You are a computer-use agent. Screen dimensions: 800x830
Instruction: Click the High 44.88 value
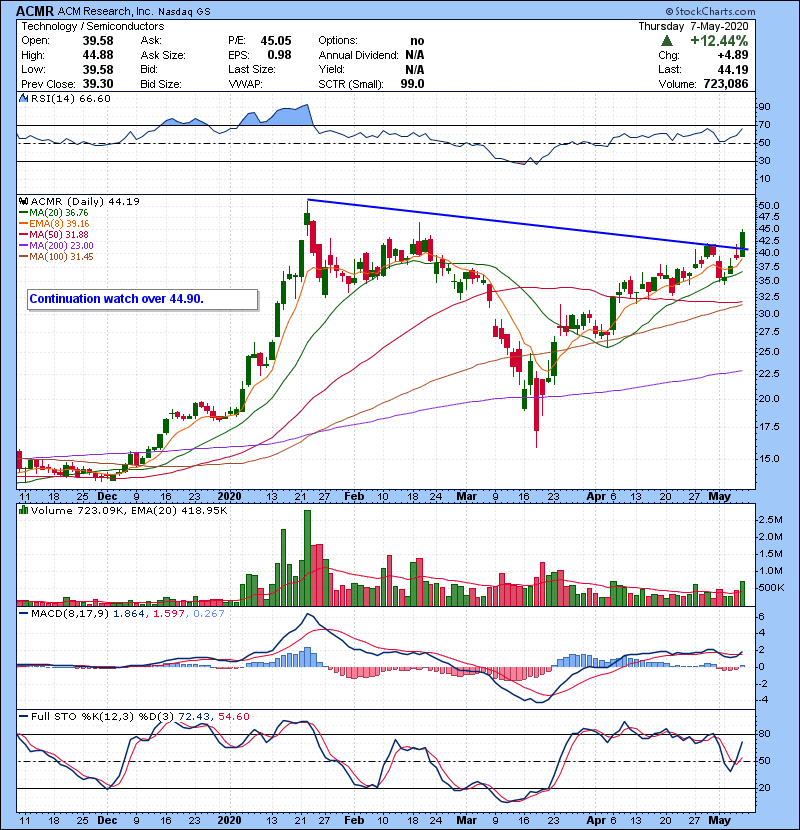[98, 55]
